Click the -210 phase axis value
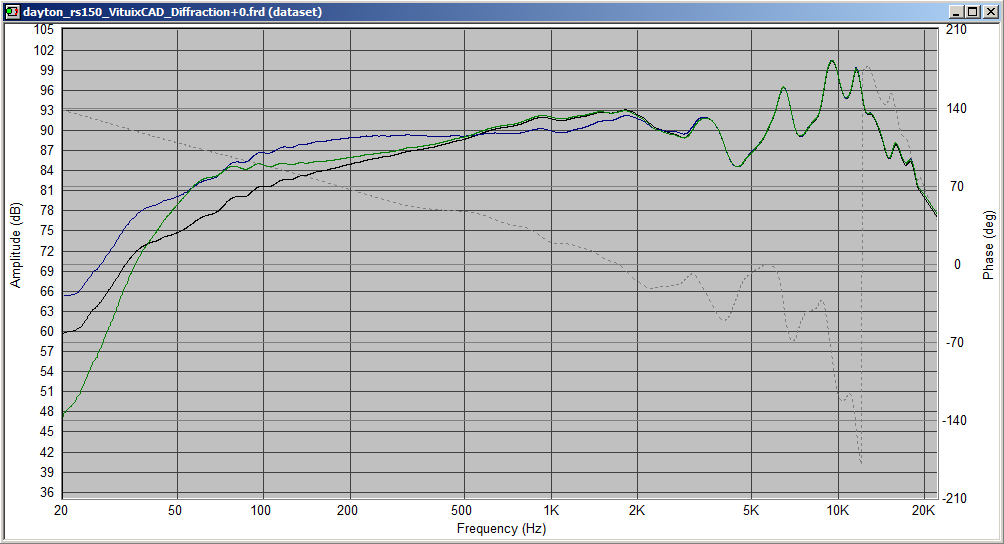The width and height of the screenshot is (1004, 544). 954,498
